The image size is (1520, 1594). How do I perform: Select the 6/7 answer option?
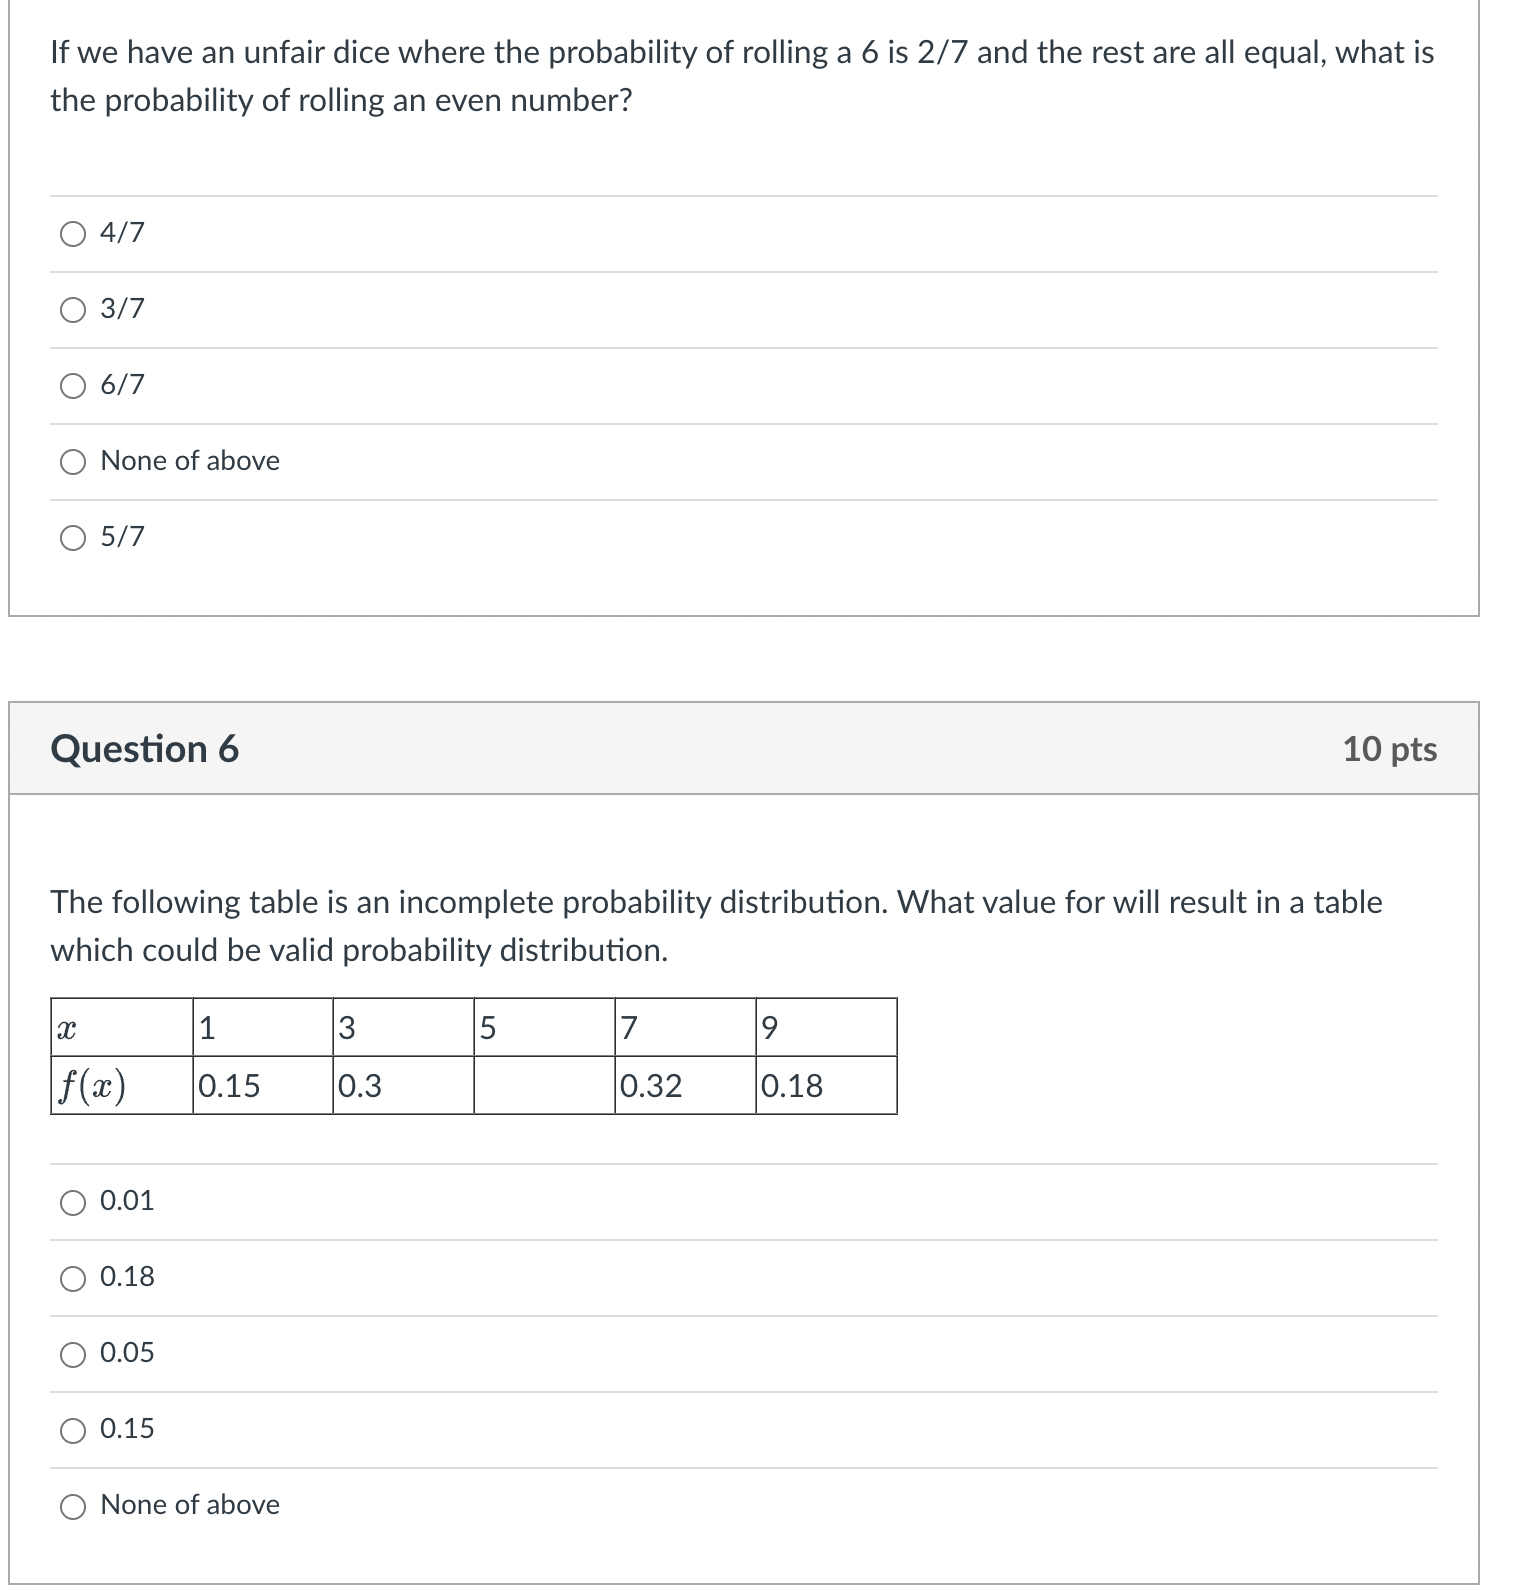72,386
